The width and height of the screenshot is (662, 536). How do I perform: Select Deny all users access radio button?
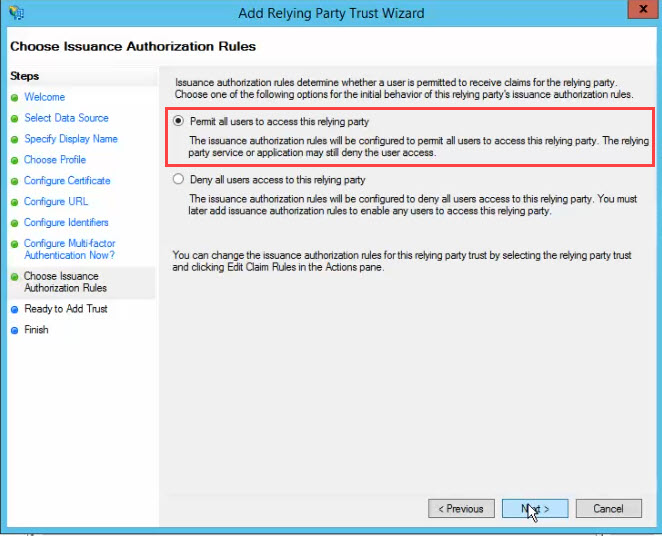(x=178, y=179)
